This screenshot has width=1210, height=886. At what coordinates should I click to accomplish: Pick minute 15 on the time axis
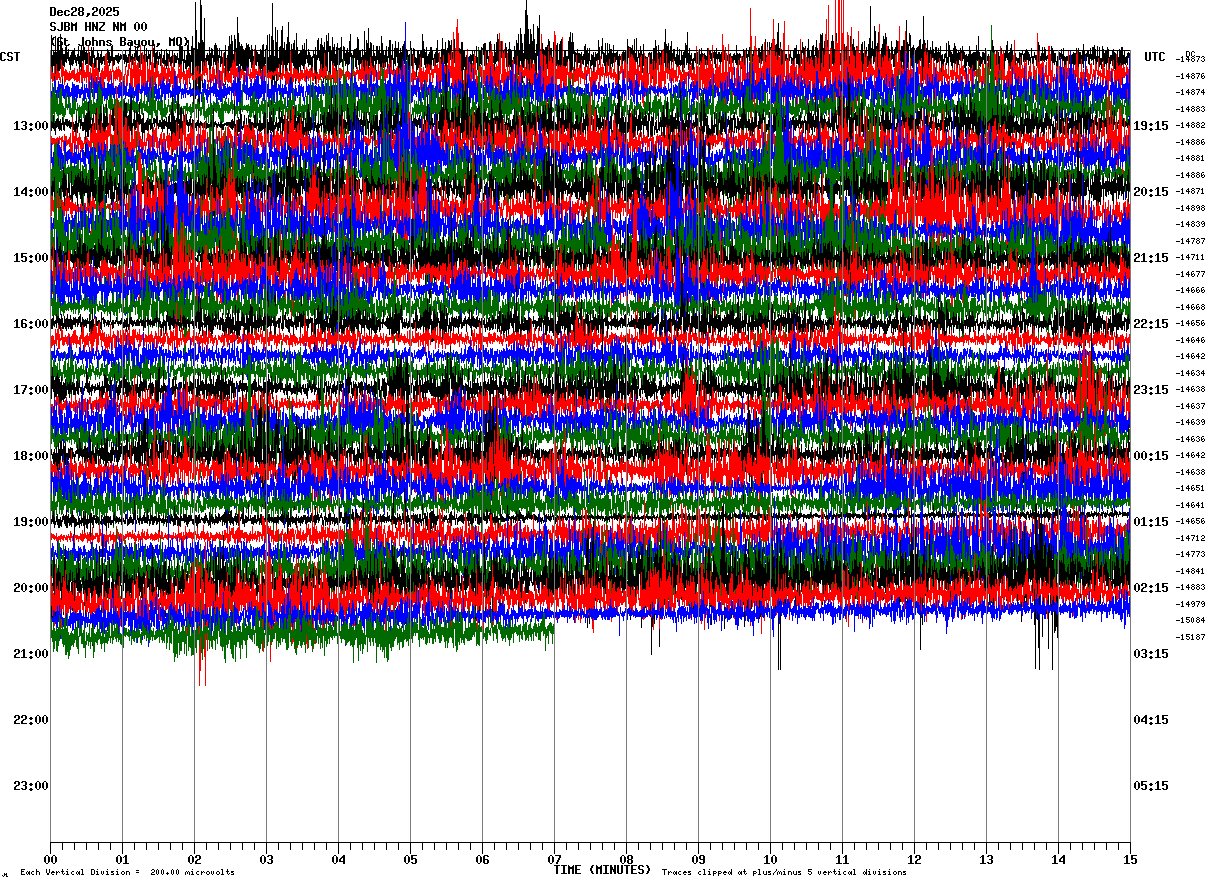pyautogui.click(x=1130, y=859)
